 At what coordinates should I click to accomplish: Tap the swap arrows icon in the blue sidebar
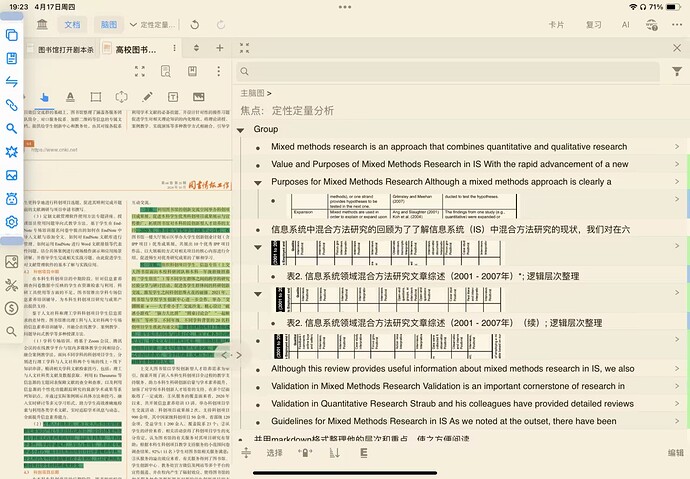point(11,81)
